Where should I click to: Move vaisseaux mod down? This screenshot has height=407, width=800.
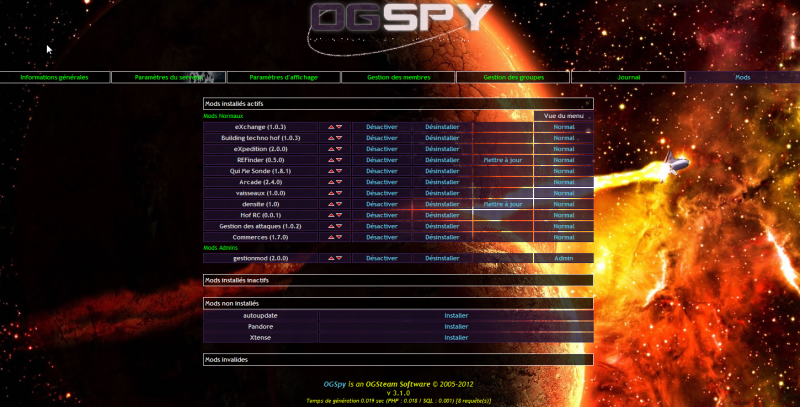339,193
